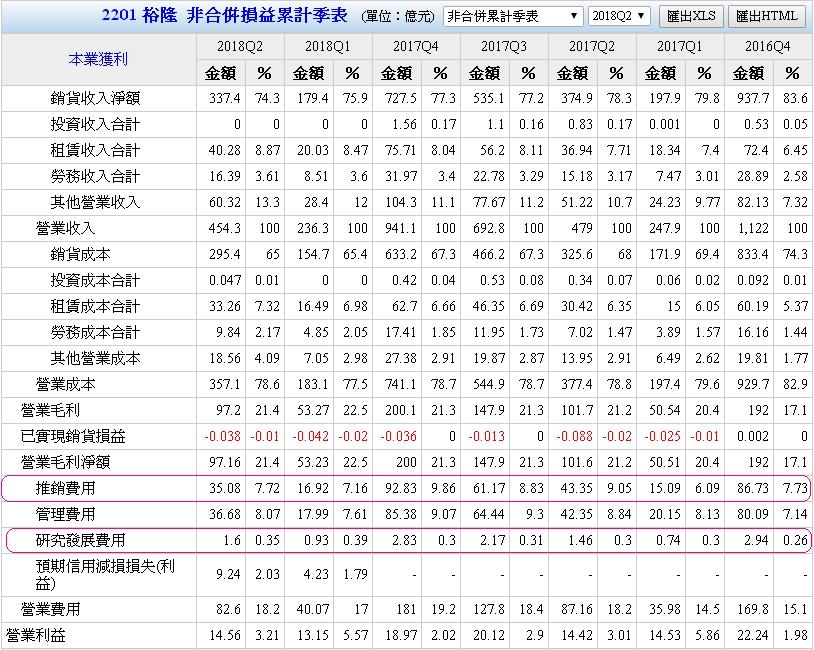The image size is (814, 650).
Task: Select the 營業利益 row label
Action: point(35,635)
